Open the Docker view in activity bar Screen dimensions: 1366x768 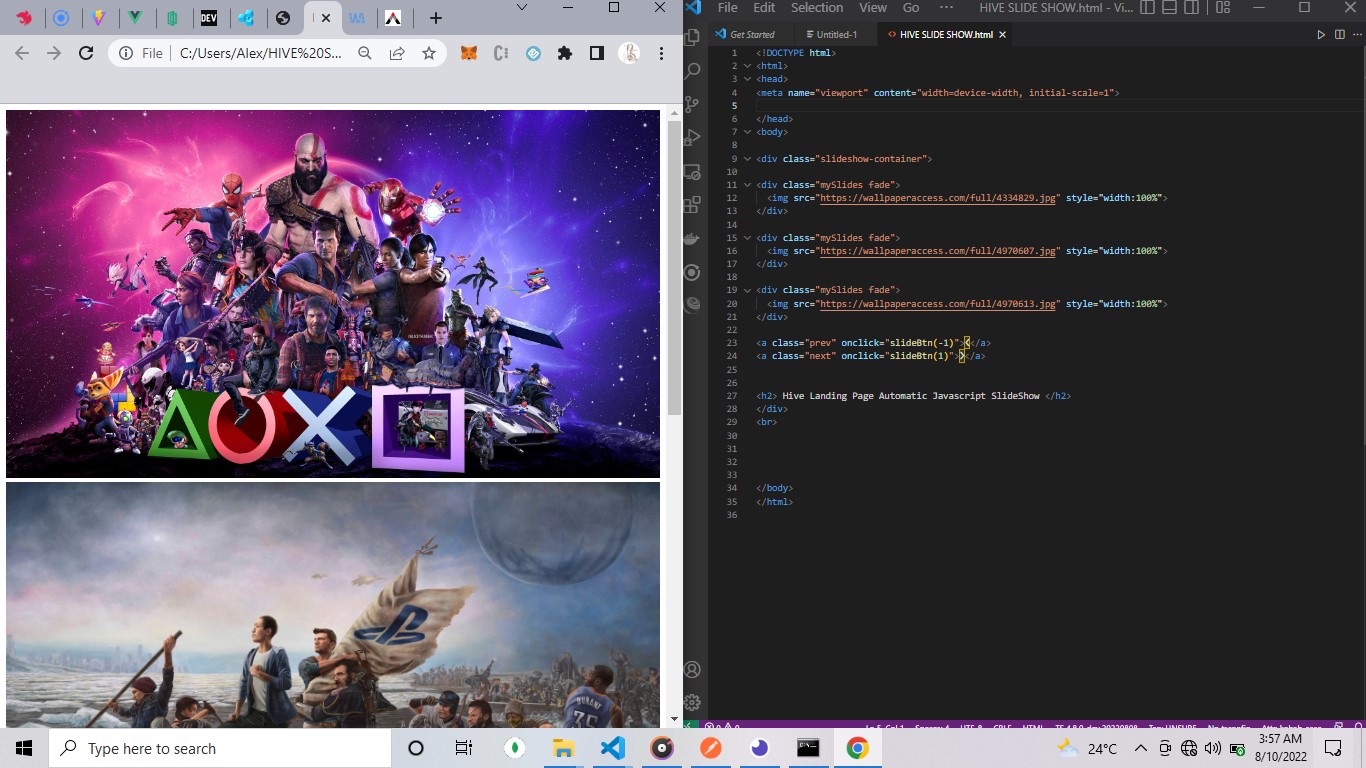[692, 239]
